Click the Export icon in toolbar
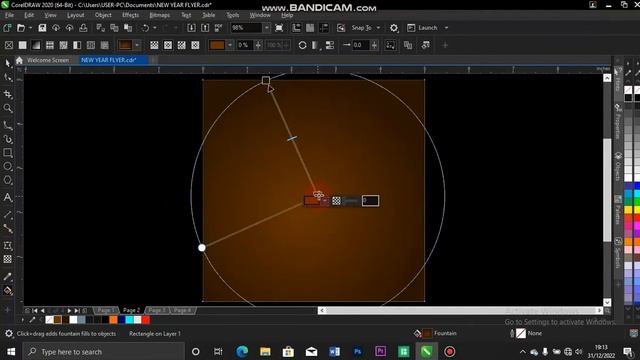Screen dimensions: 640x360 tap(205, 28)
